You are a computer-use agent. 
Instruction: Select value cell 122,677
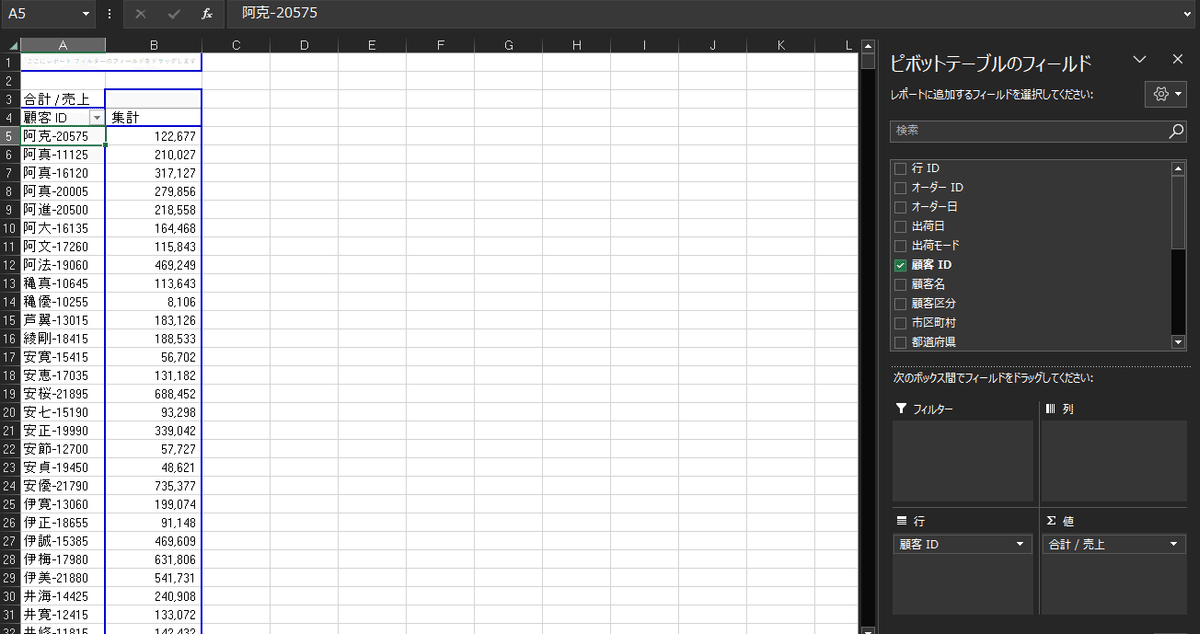(154, 136)
